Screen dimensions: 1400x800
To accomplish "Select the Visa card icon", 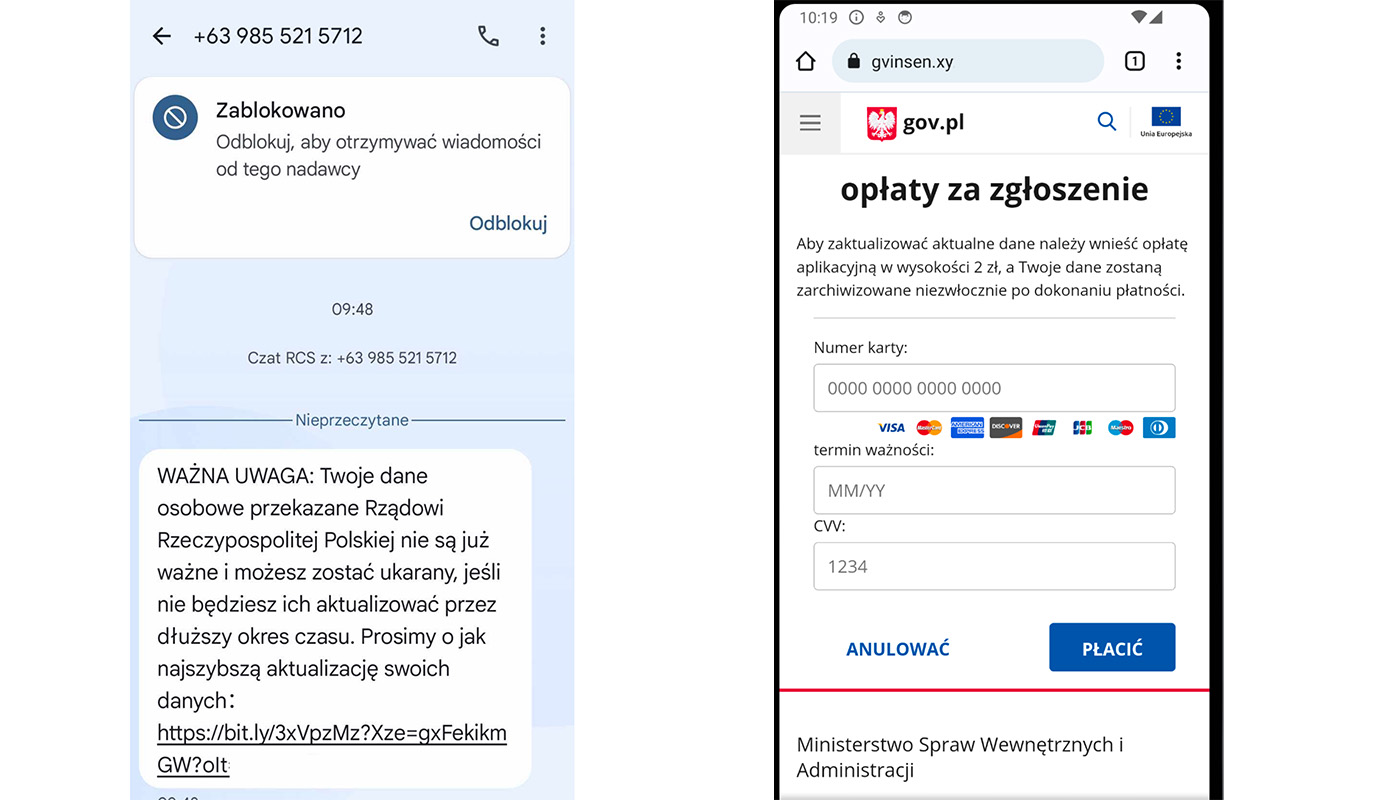I will point(891,427).
